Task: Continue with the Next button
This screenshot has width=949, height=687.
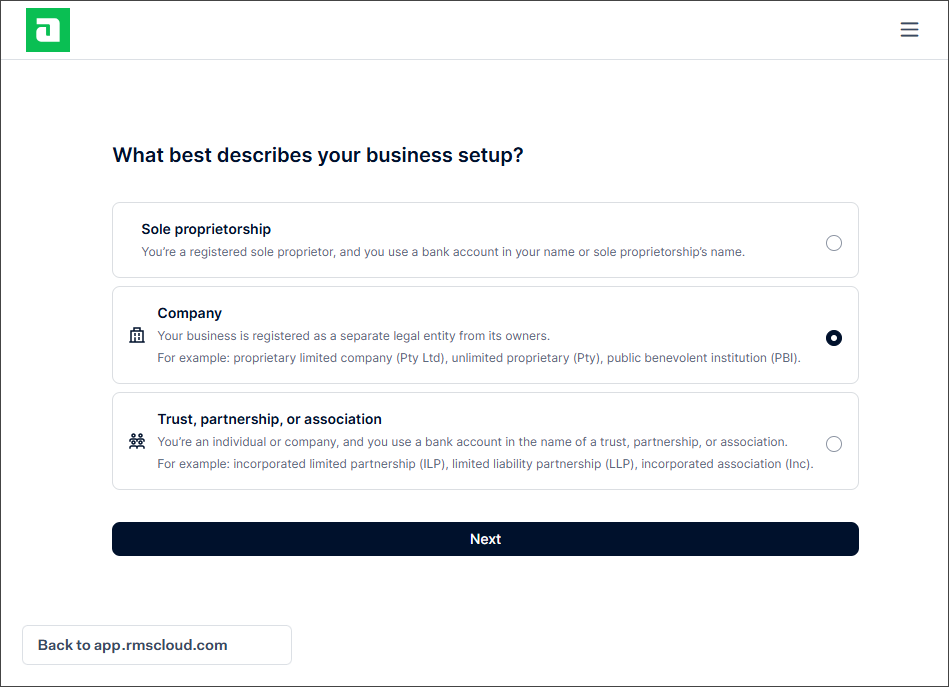Action: pos(485,539)
